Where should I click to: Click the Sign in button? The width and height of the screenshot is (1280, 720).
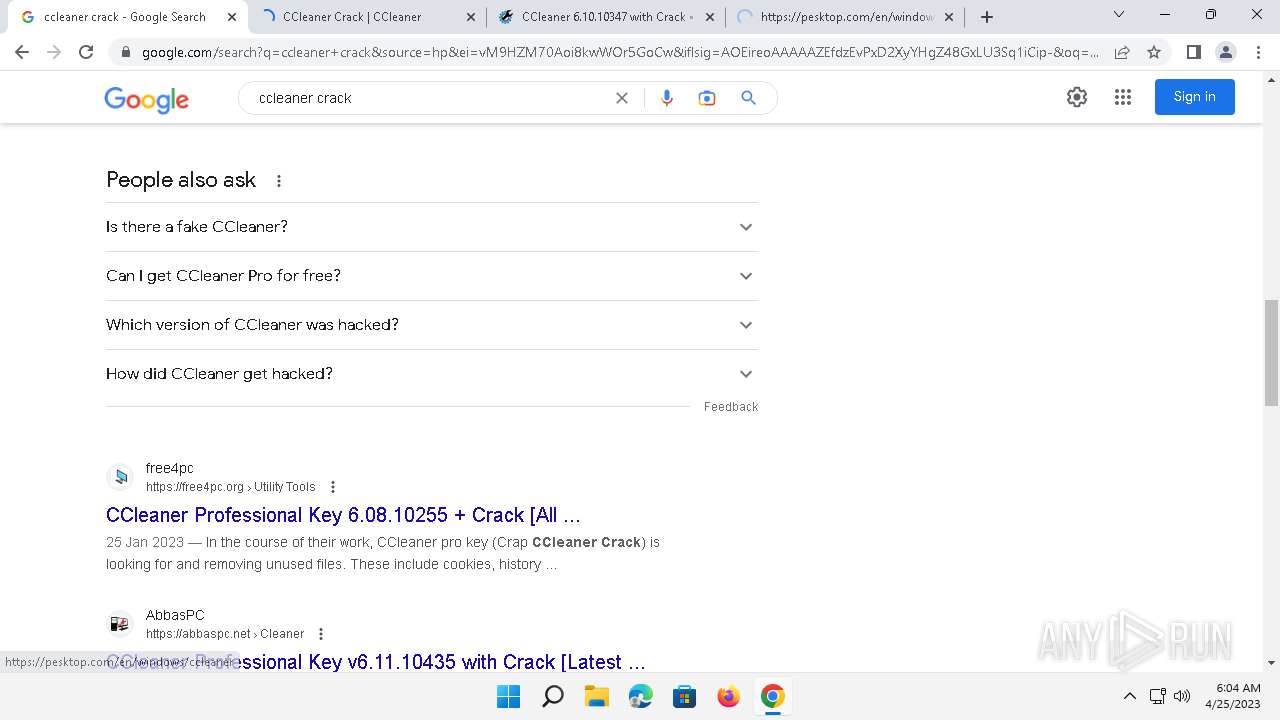coord(1195,97)
